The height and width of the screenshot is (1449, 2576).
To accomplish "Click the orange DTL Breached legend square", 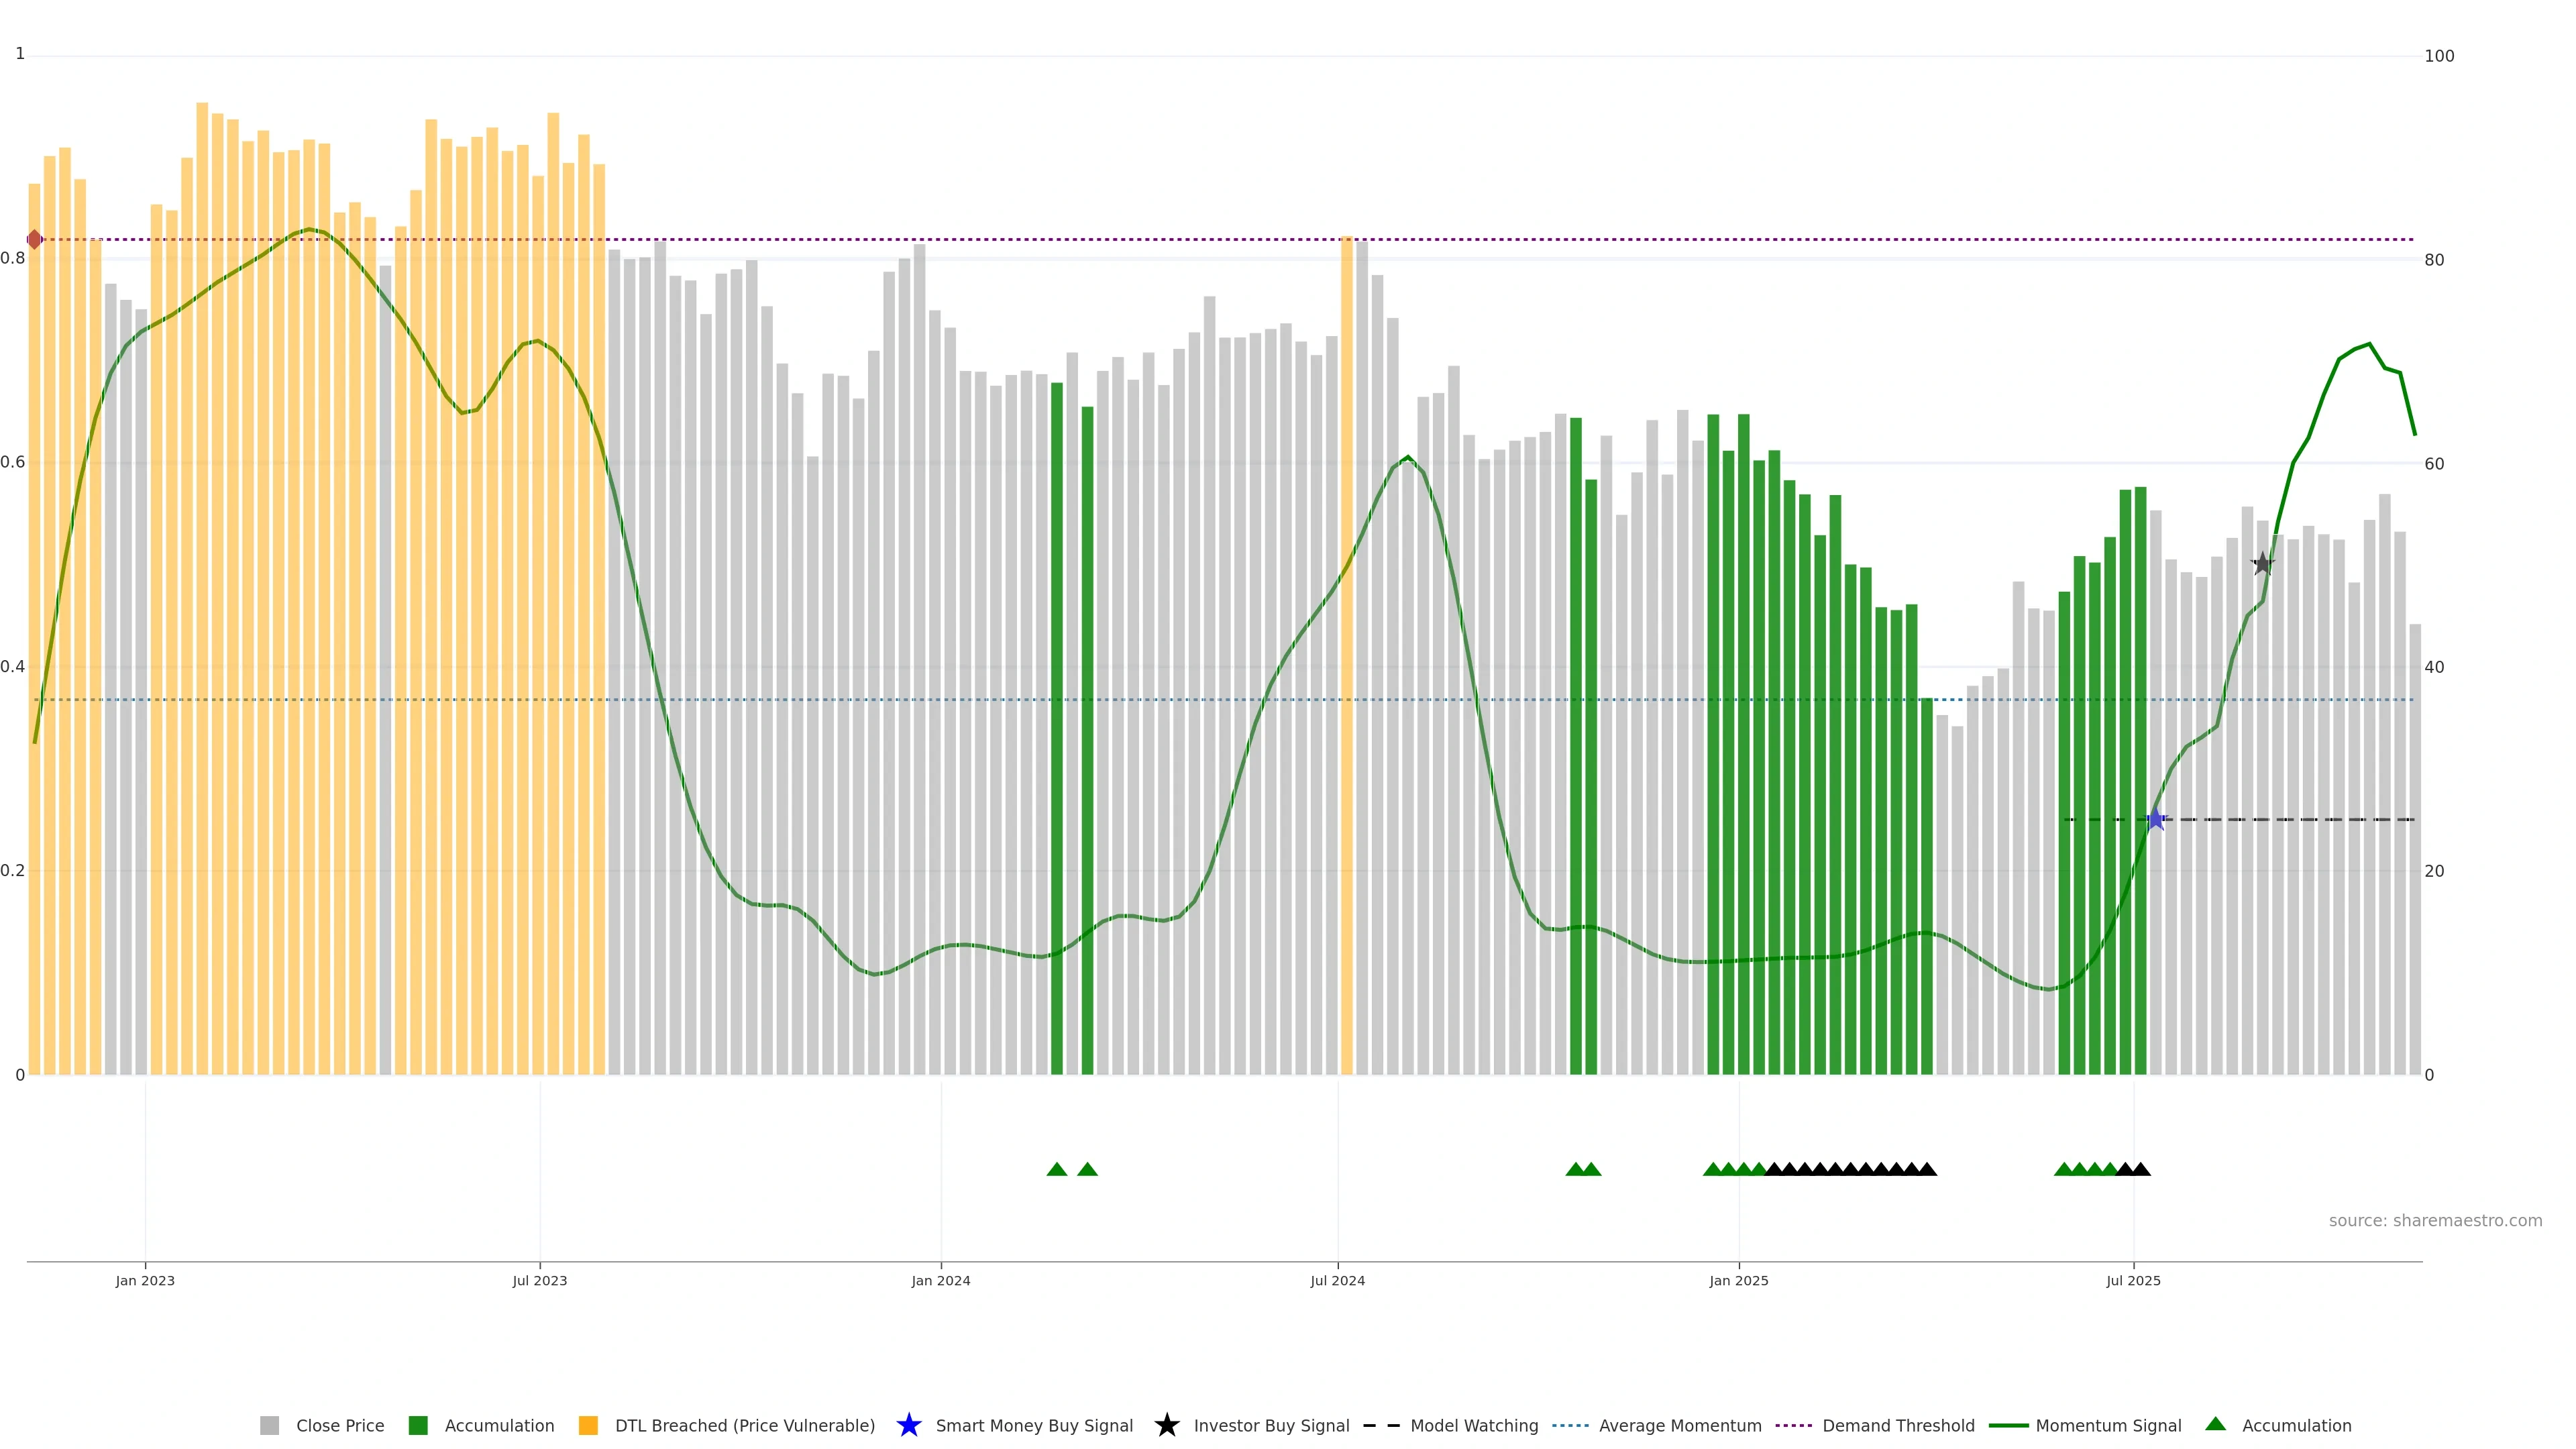I will pos(588,1425).
